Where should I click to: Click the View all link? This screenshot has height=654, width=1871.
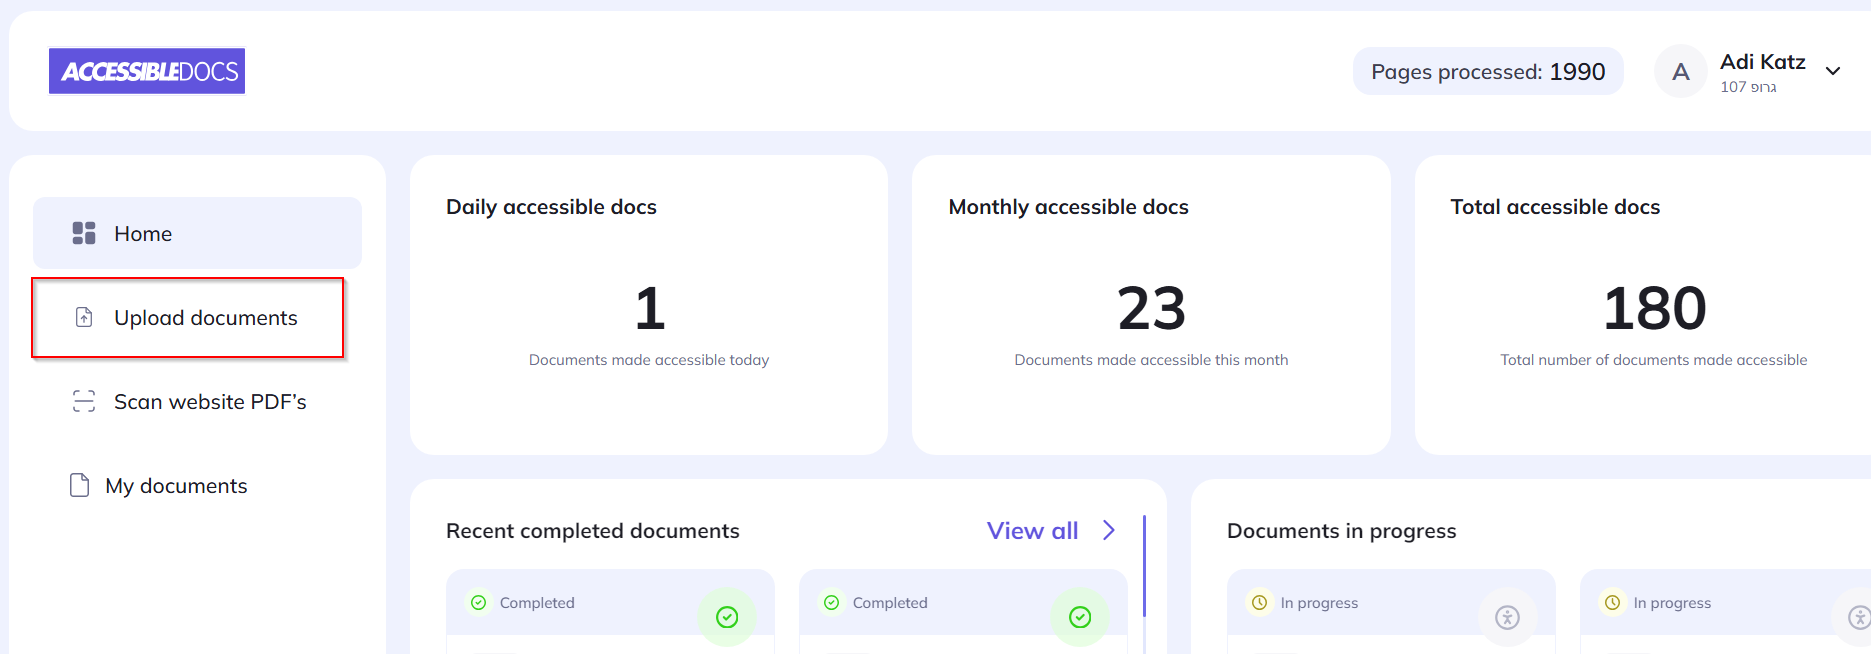click(x=1032, y=530)
